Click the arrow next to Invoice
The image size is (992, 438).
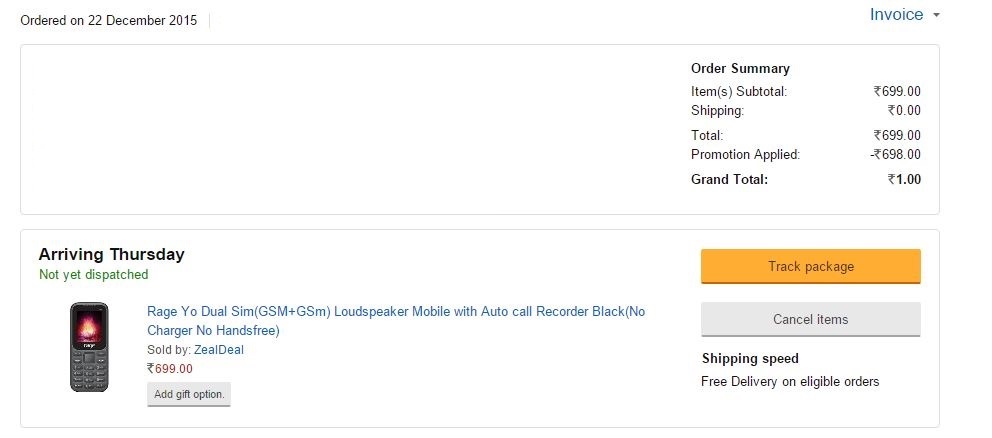936,15
